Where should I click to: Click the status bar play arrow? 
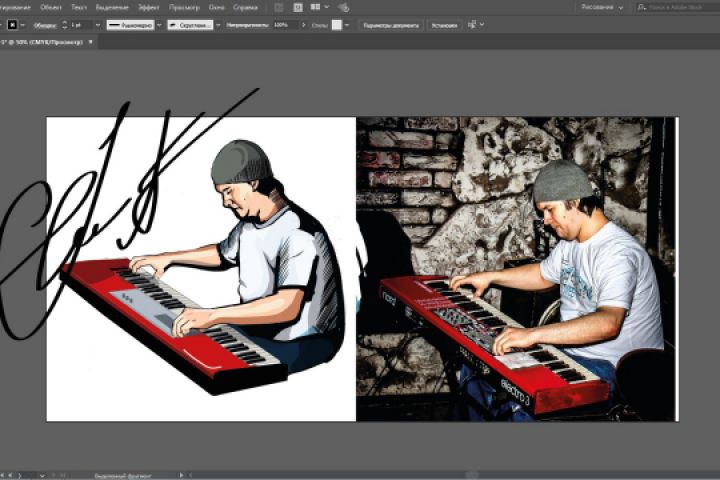tap(181, 475)
